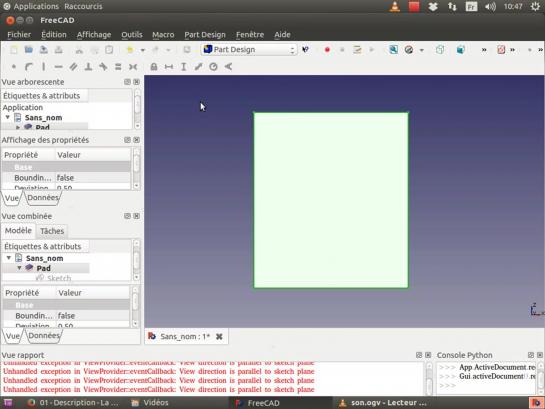The width and height of the screenshot is (545, 409).
Task: Select Données tab in Vue combinée panel
Action: [x=44, y=336]
